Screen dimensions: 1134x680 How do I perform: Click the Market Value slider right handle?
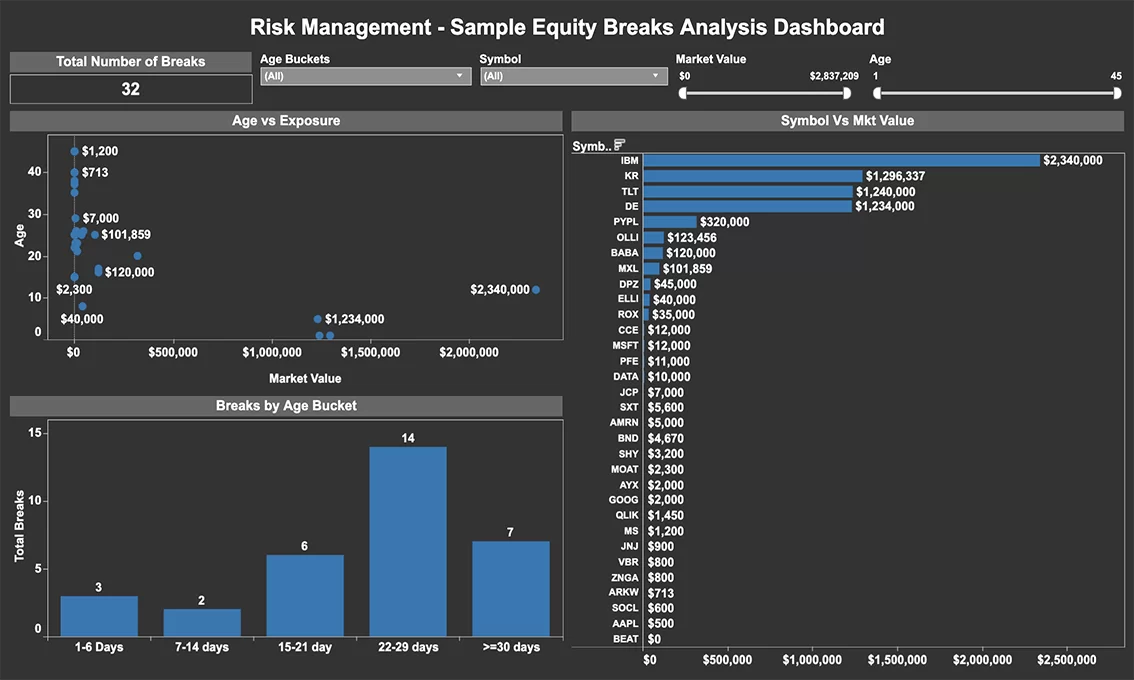point(847,93)
